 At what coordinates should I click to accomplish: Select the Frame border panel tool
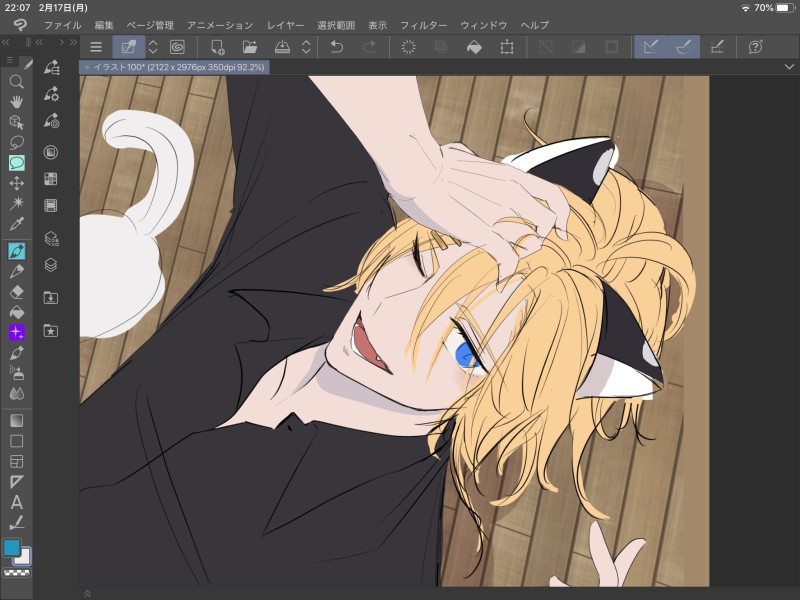coord(16,461)
